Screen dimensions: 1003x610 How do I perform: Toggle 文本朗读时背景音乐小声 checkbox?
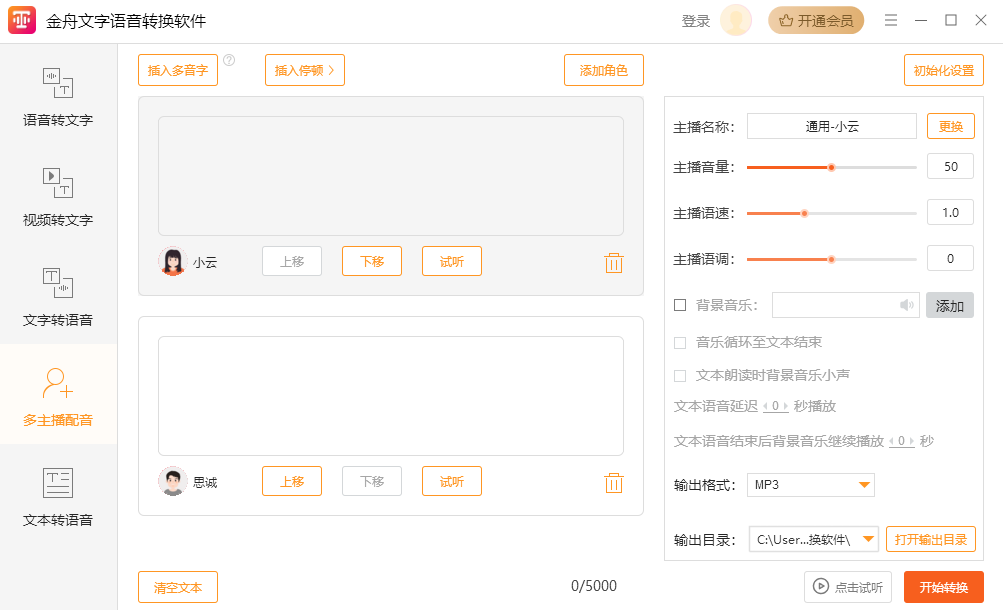tap(680, 376)
